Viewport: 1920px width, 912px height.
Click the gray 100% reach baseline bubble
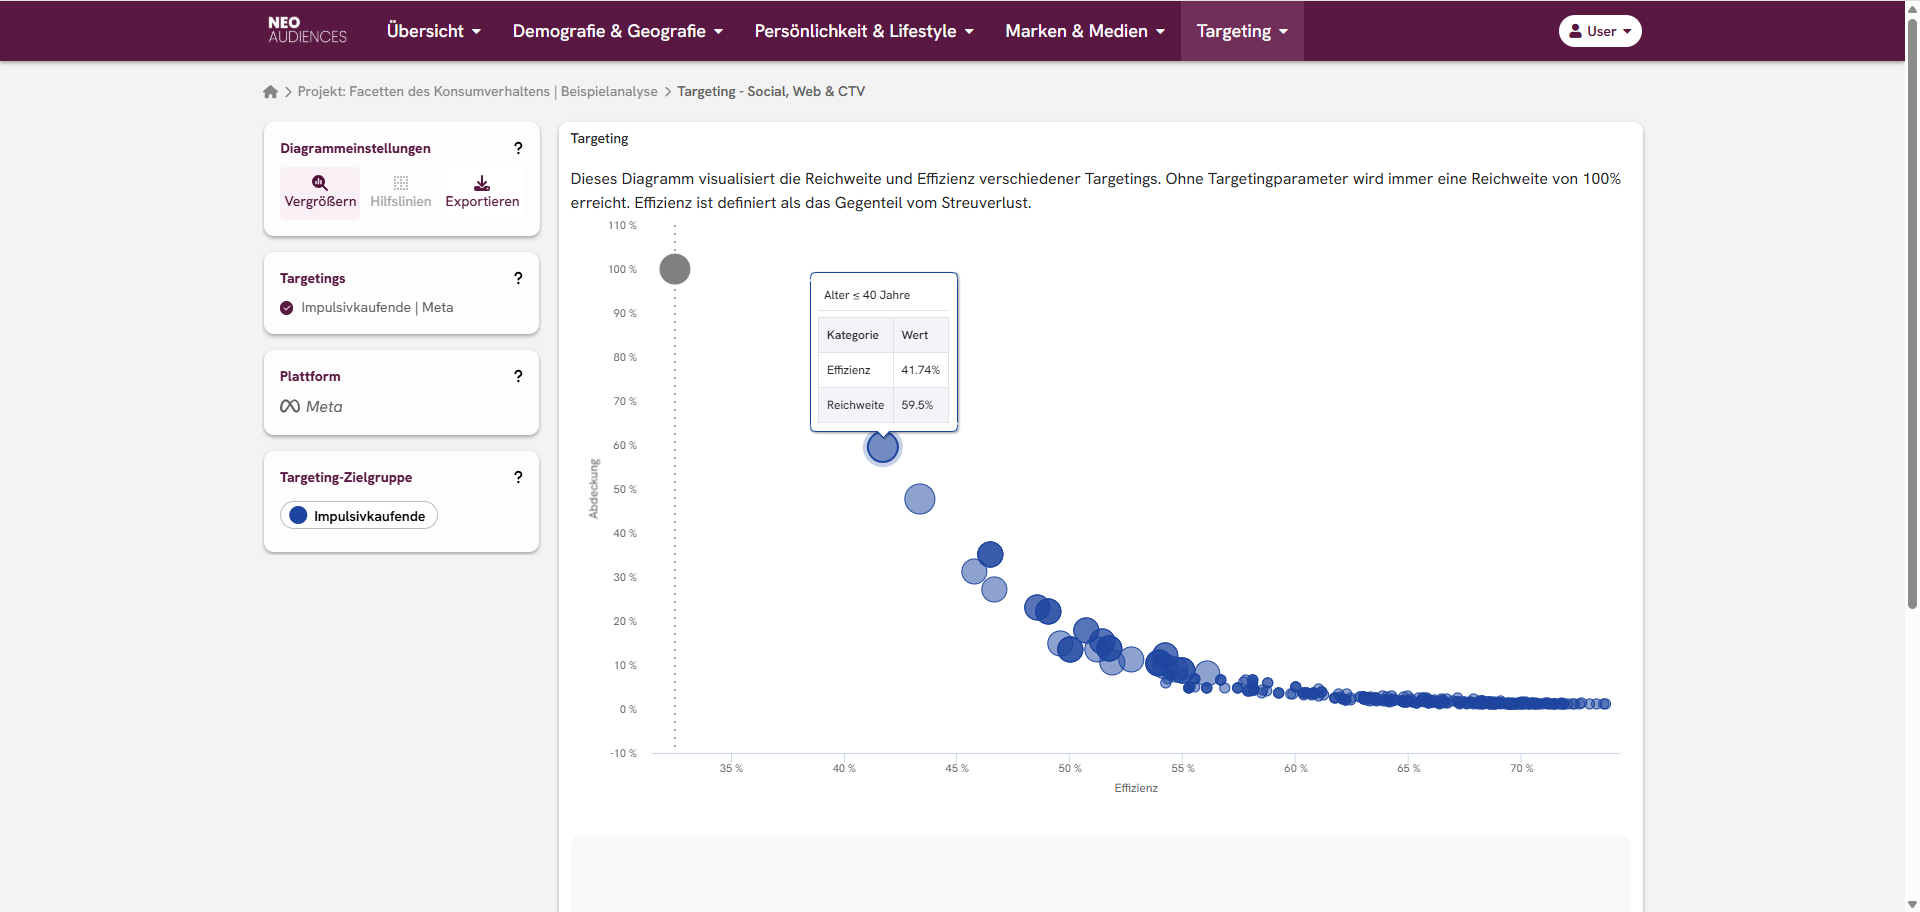click(x=675, y=269)
